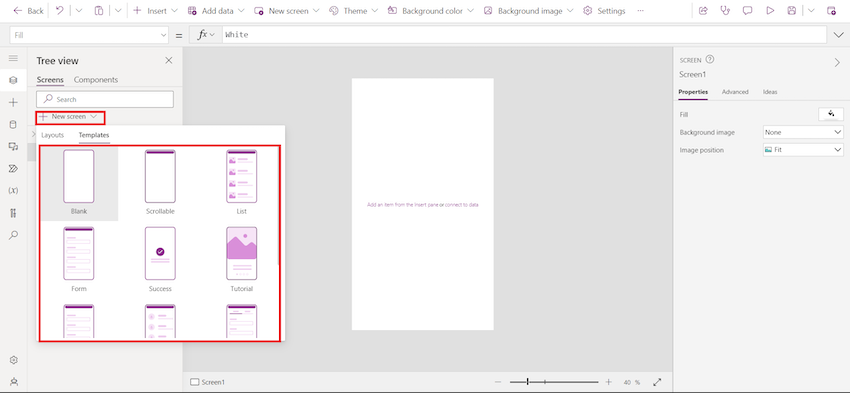Open Background image None dropdown in properties
Screen dimensions: 850x393
coord(803,132)
